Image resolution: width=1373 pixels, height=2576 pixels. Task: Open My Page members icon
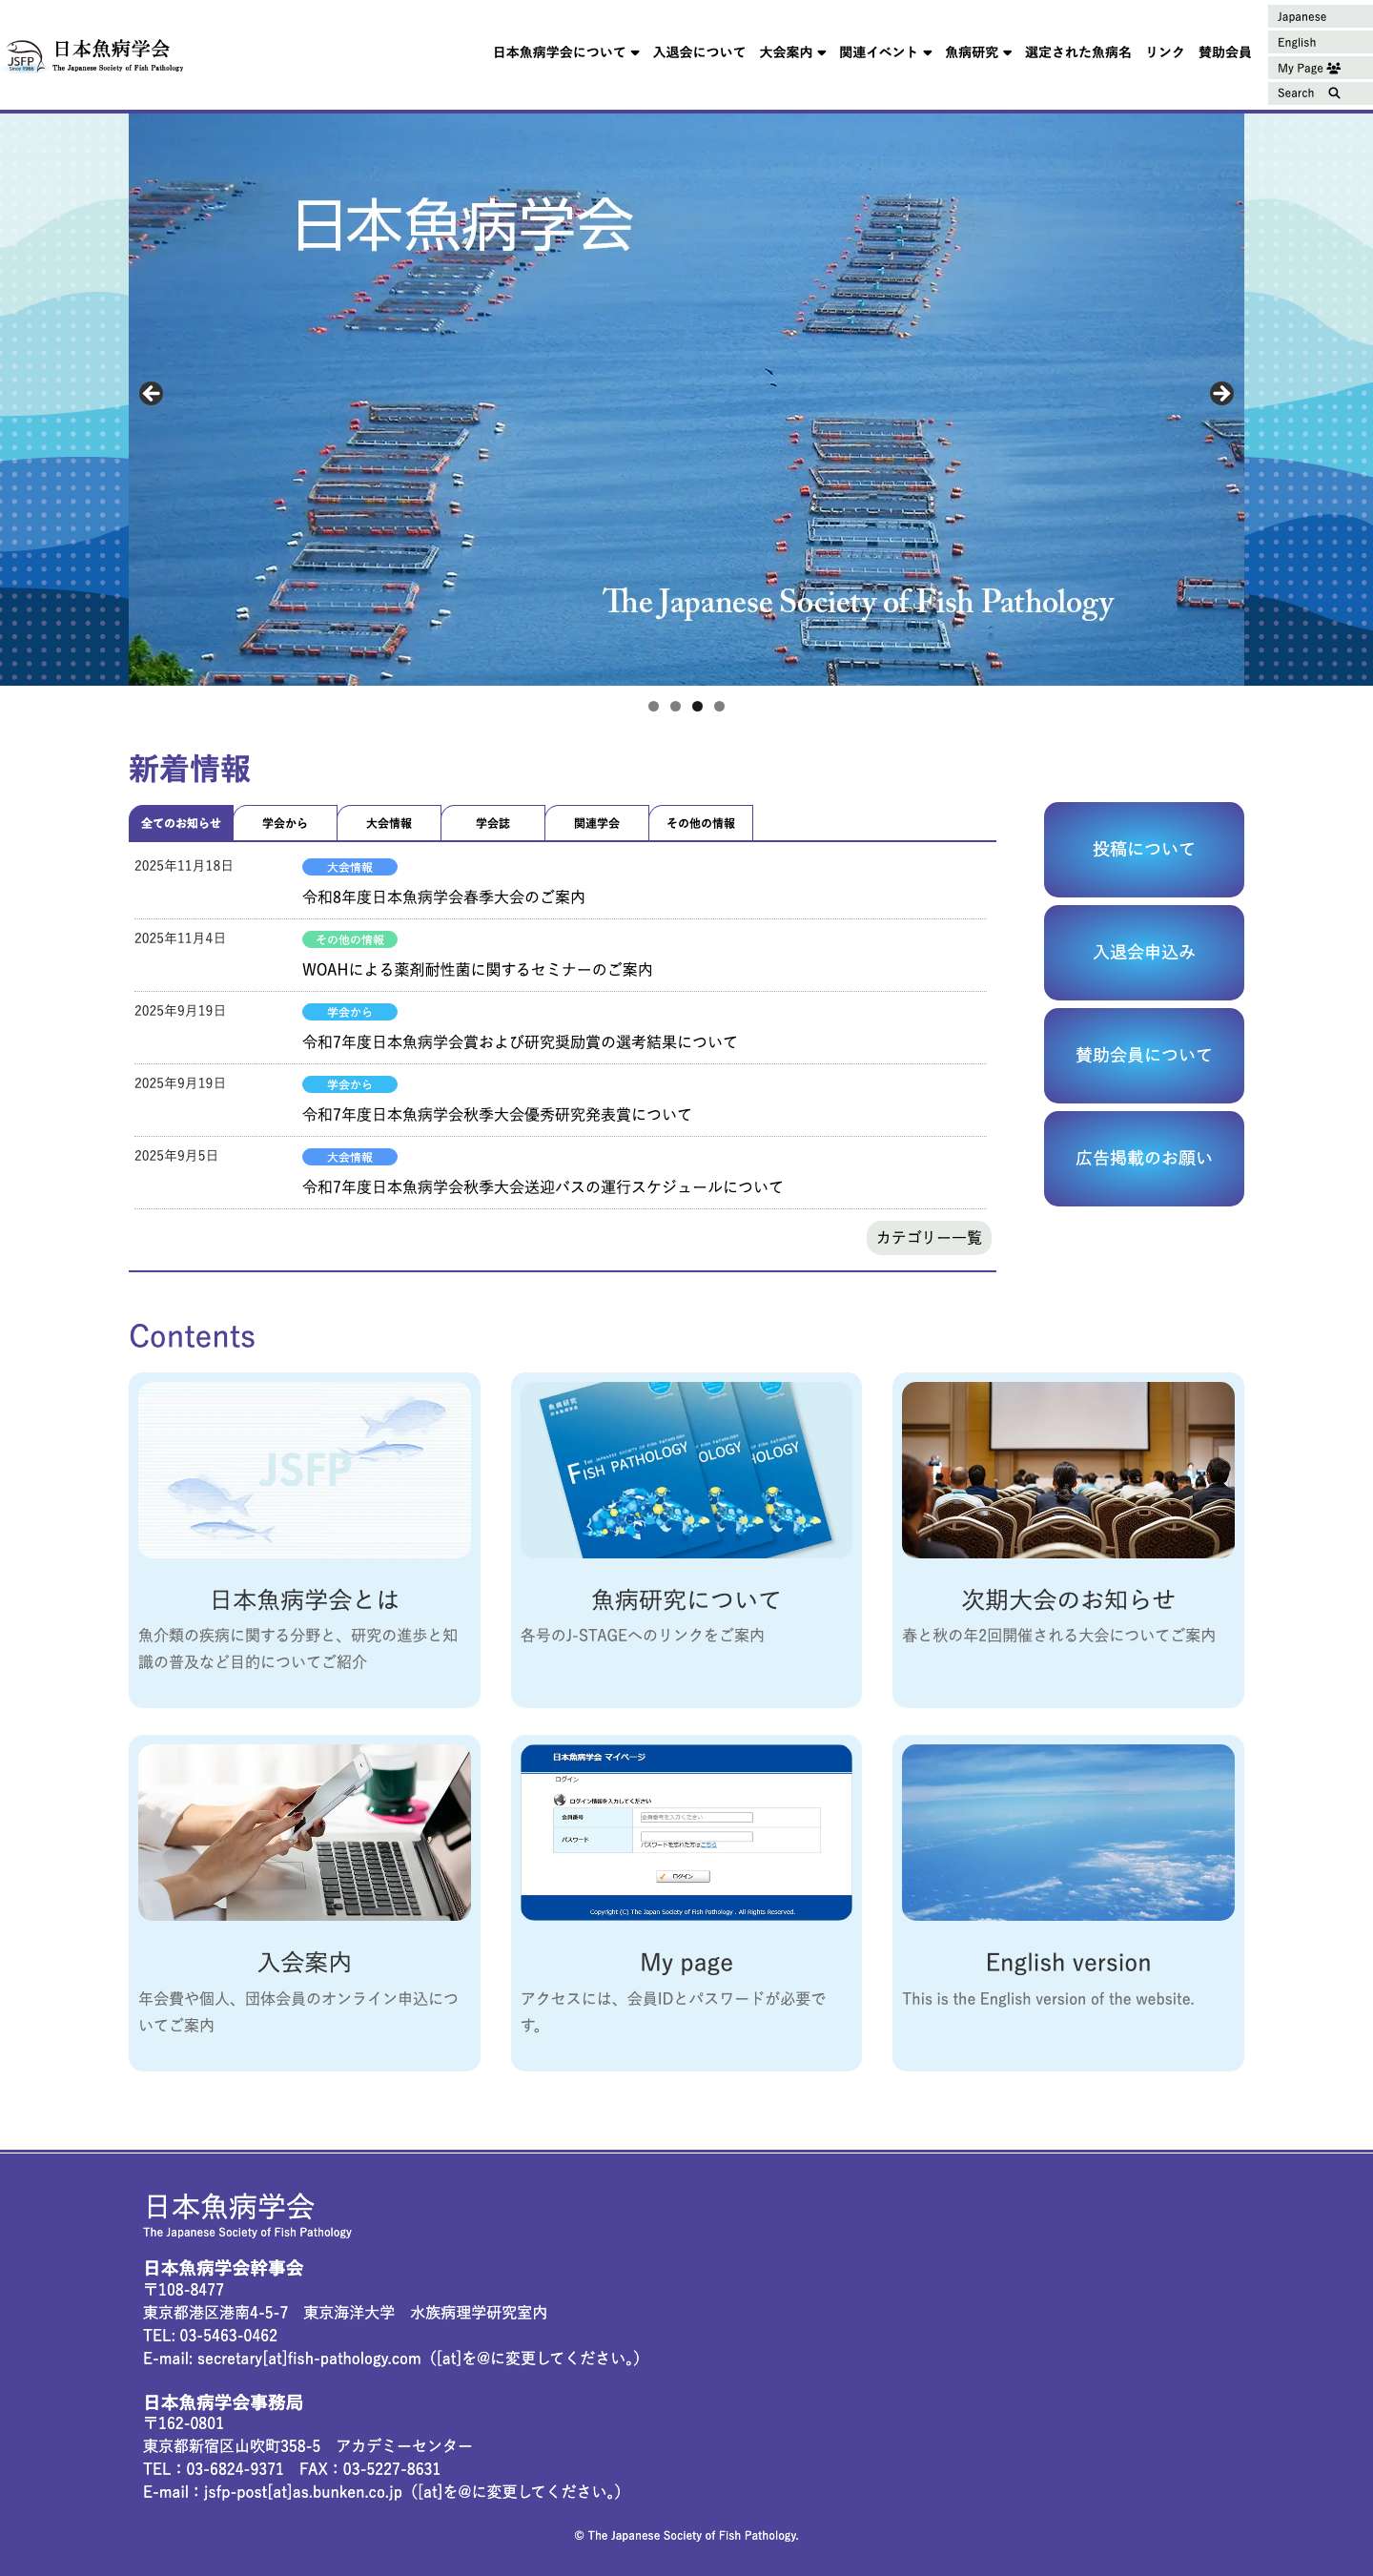point(1333,68)
